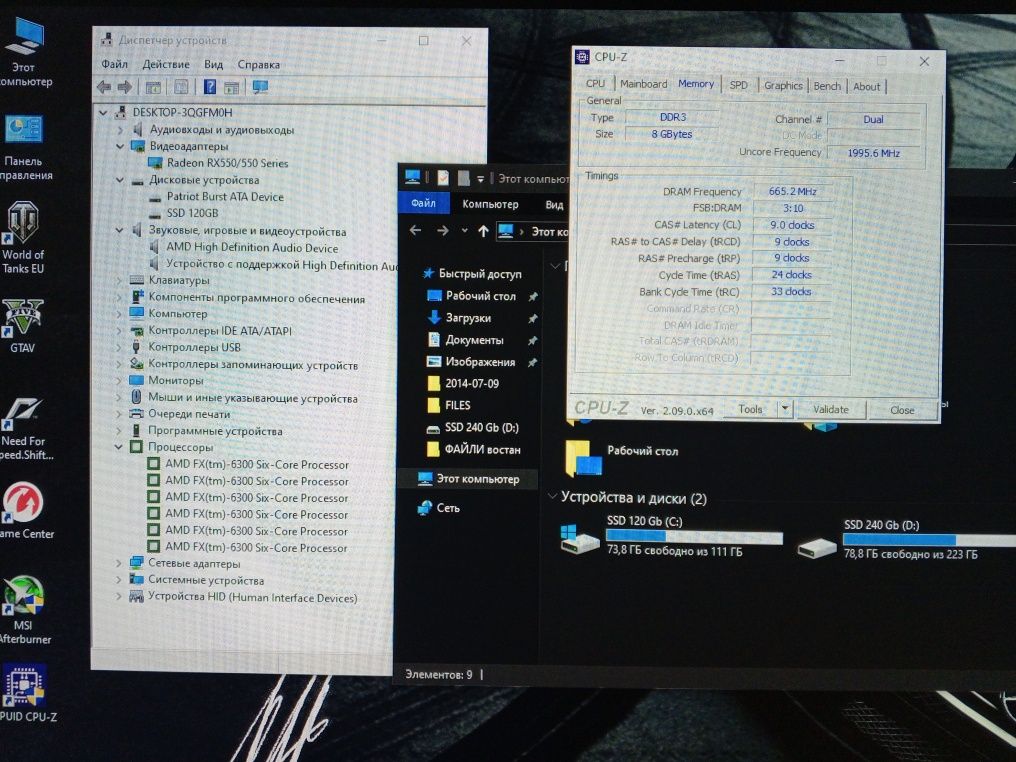Click the Tools button in CPU-Z
1016x762 pixels.
pos(750,409)
